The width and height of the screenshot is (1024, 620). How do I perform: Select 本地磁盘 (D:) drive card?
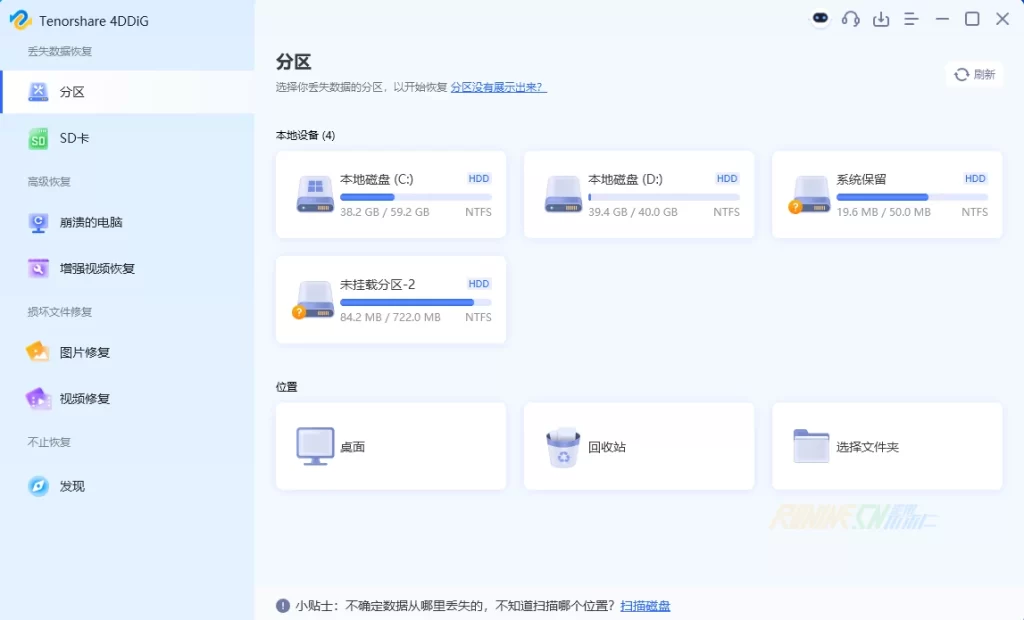(x=638, y=195)
